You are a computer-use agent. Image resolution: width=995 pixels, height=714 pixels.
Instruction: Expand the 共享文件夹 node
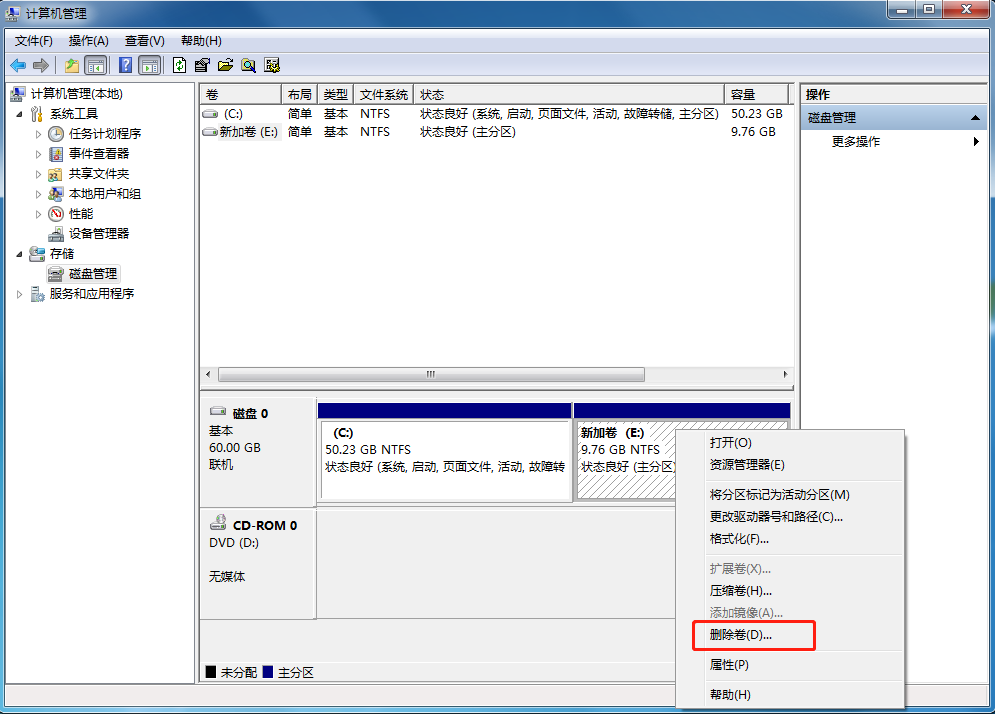(38, 174)
